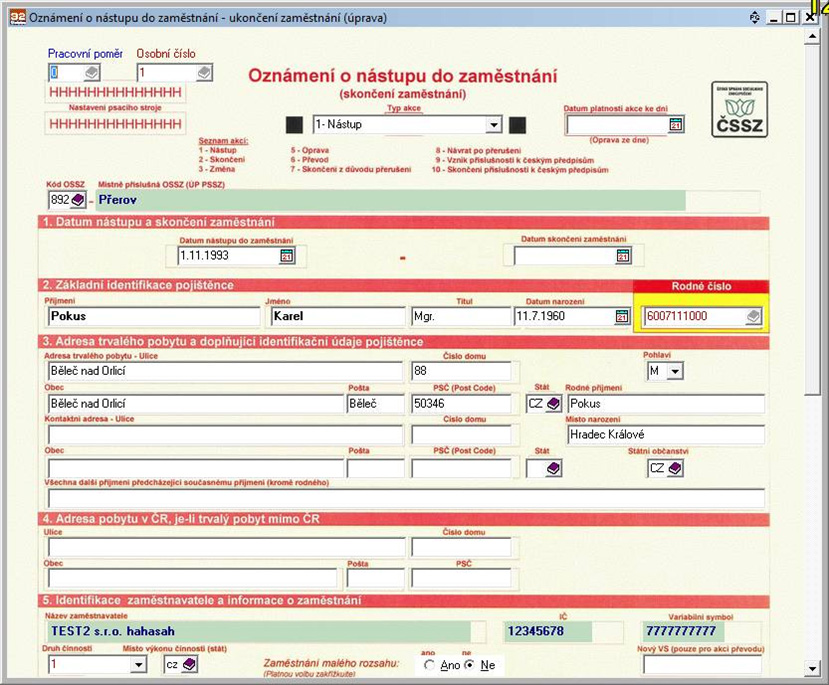Click the PSČ field containing 50346
Viewport: 829px width, 685px height.
coord(461,404)
